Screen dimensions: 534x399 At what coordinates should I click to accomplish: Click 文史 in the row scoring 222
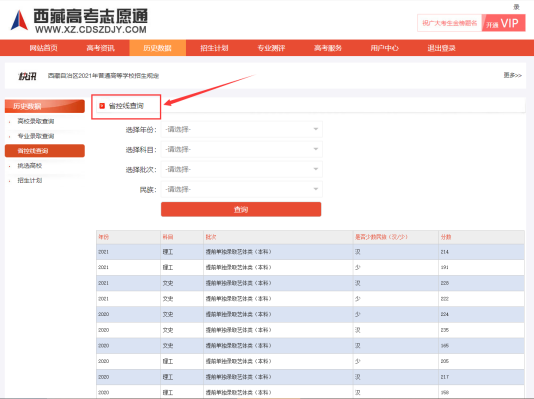pos(168,299)
